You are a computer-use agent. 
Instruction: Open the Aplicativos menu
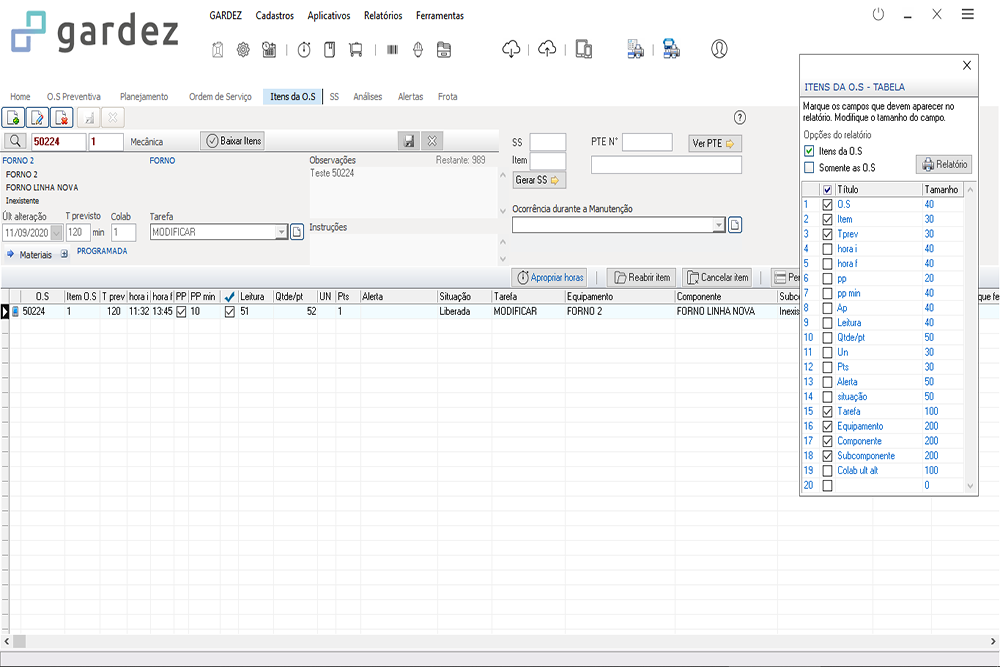(x=329, y=15)
